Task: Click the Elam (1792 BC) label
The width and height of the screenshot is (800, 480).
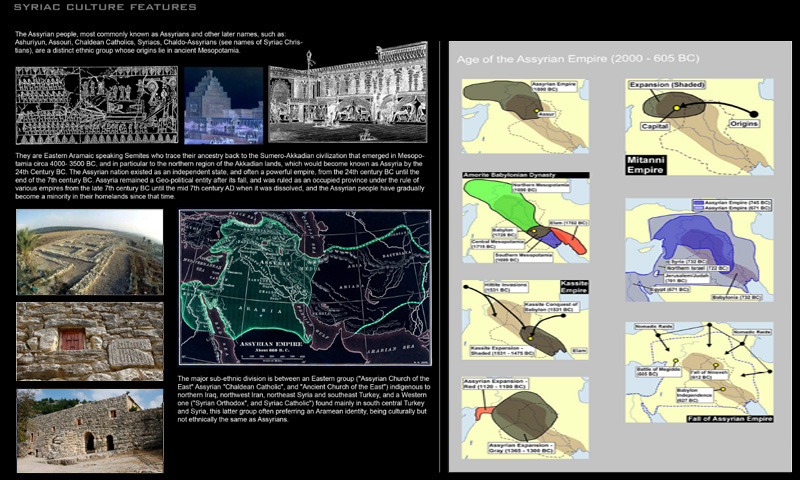Action: (568, 223)
